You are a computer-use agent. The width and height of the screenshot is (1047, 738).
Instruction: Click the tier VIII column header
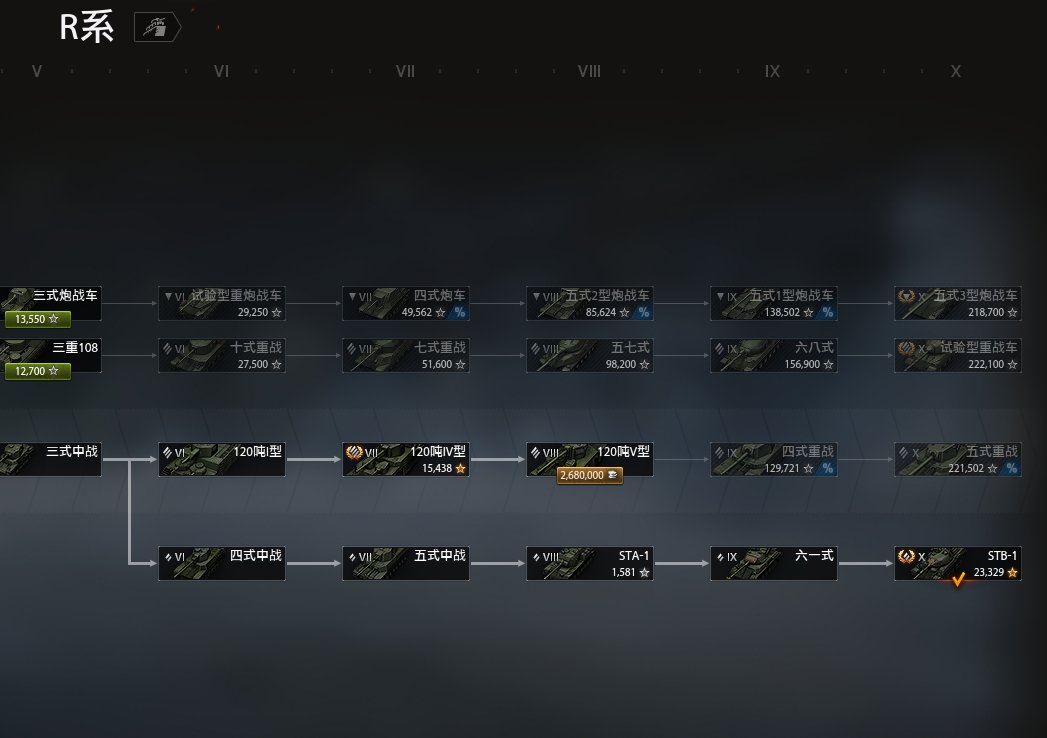589,71
